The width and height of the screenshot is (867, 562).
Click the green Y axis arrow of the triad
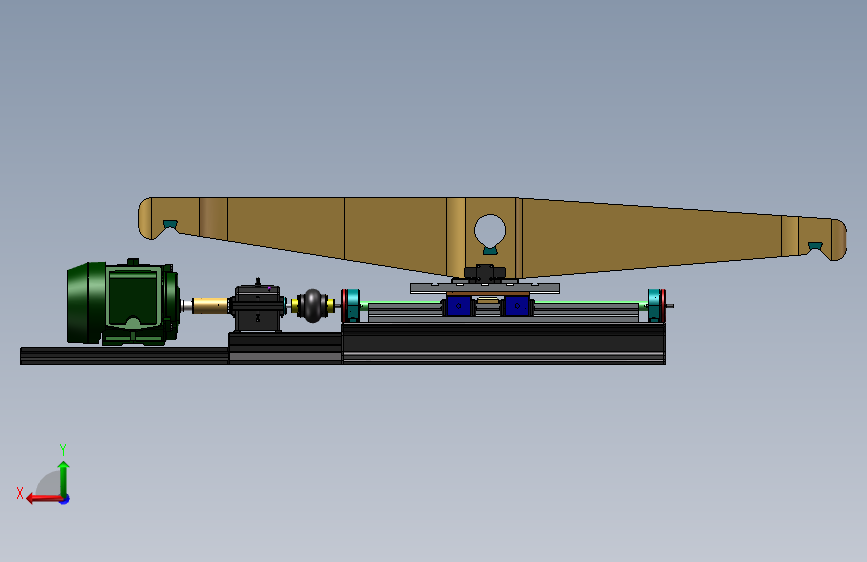64,478
